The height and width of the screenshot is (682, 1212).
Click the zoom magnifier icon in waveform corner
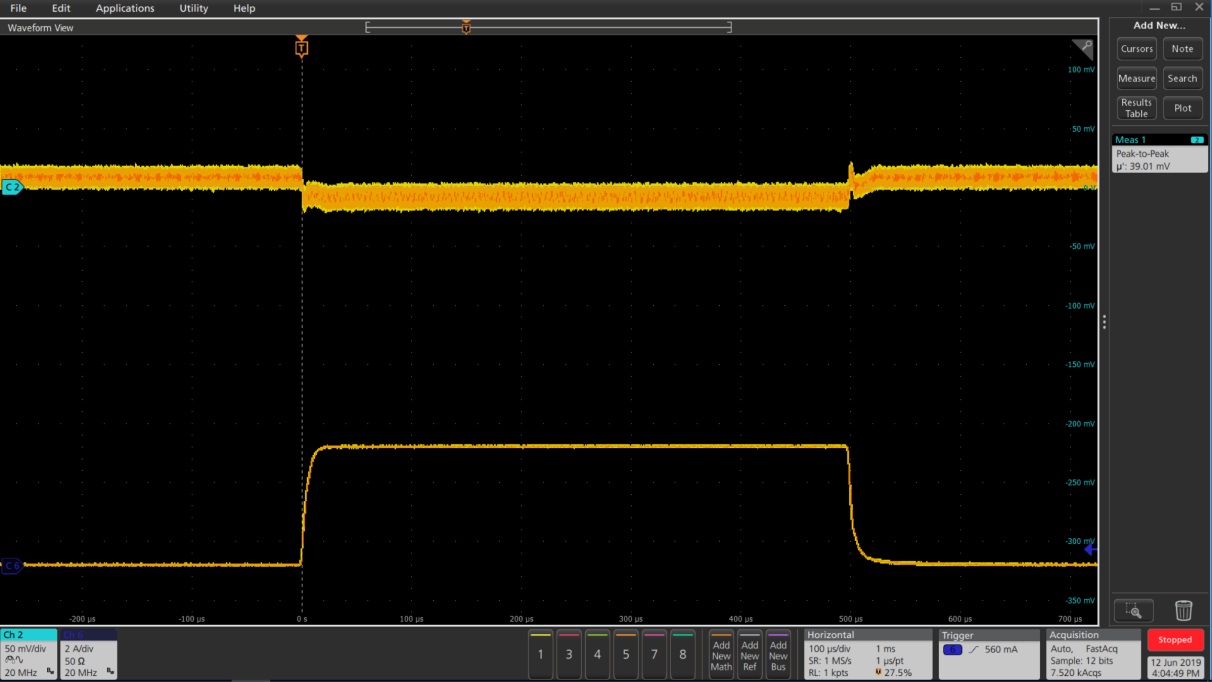[1083, 48]
